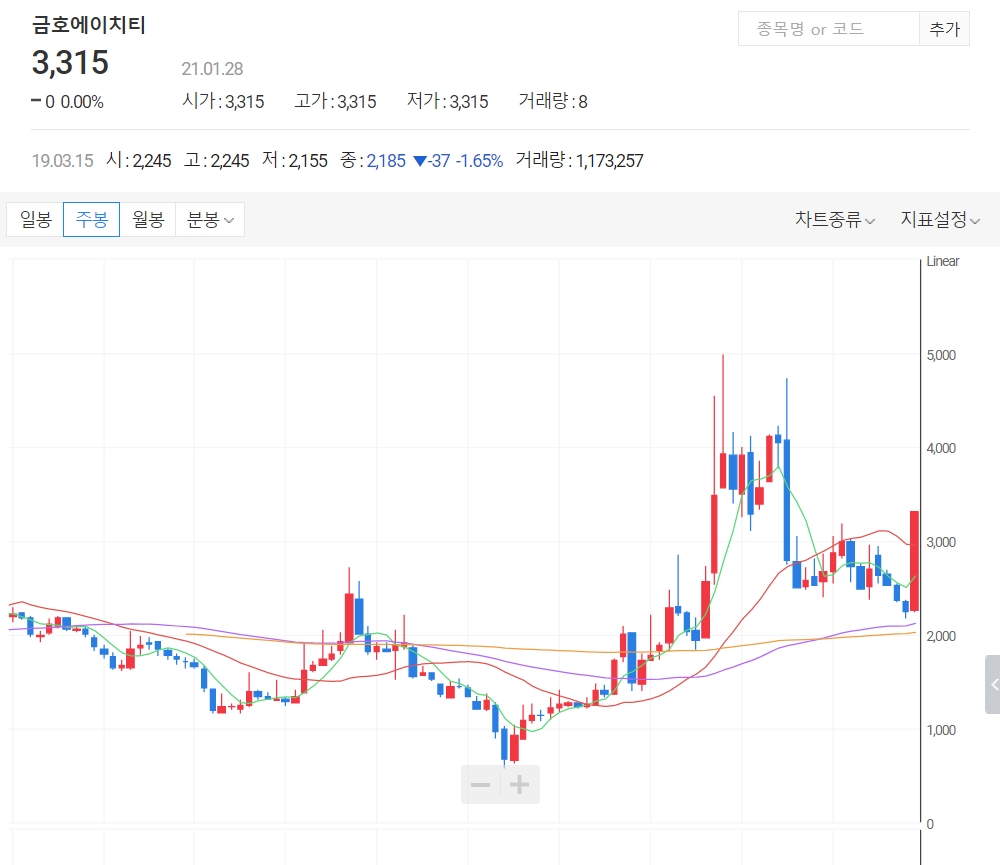
Task: Expand the side panel arrow at right edge
Action: [993, 684]
